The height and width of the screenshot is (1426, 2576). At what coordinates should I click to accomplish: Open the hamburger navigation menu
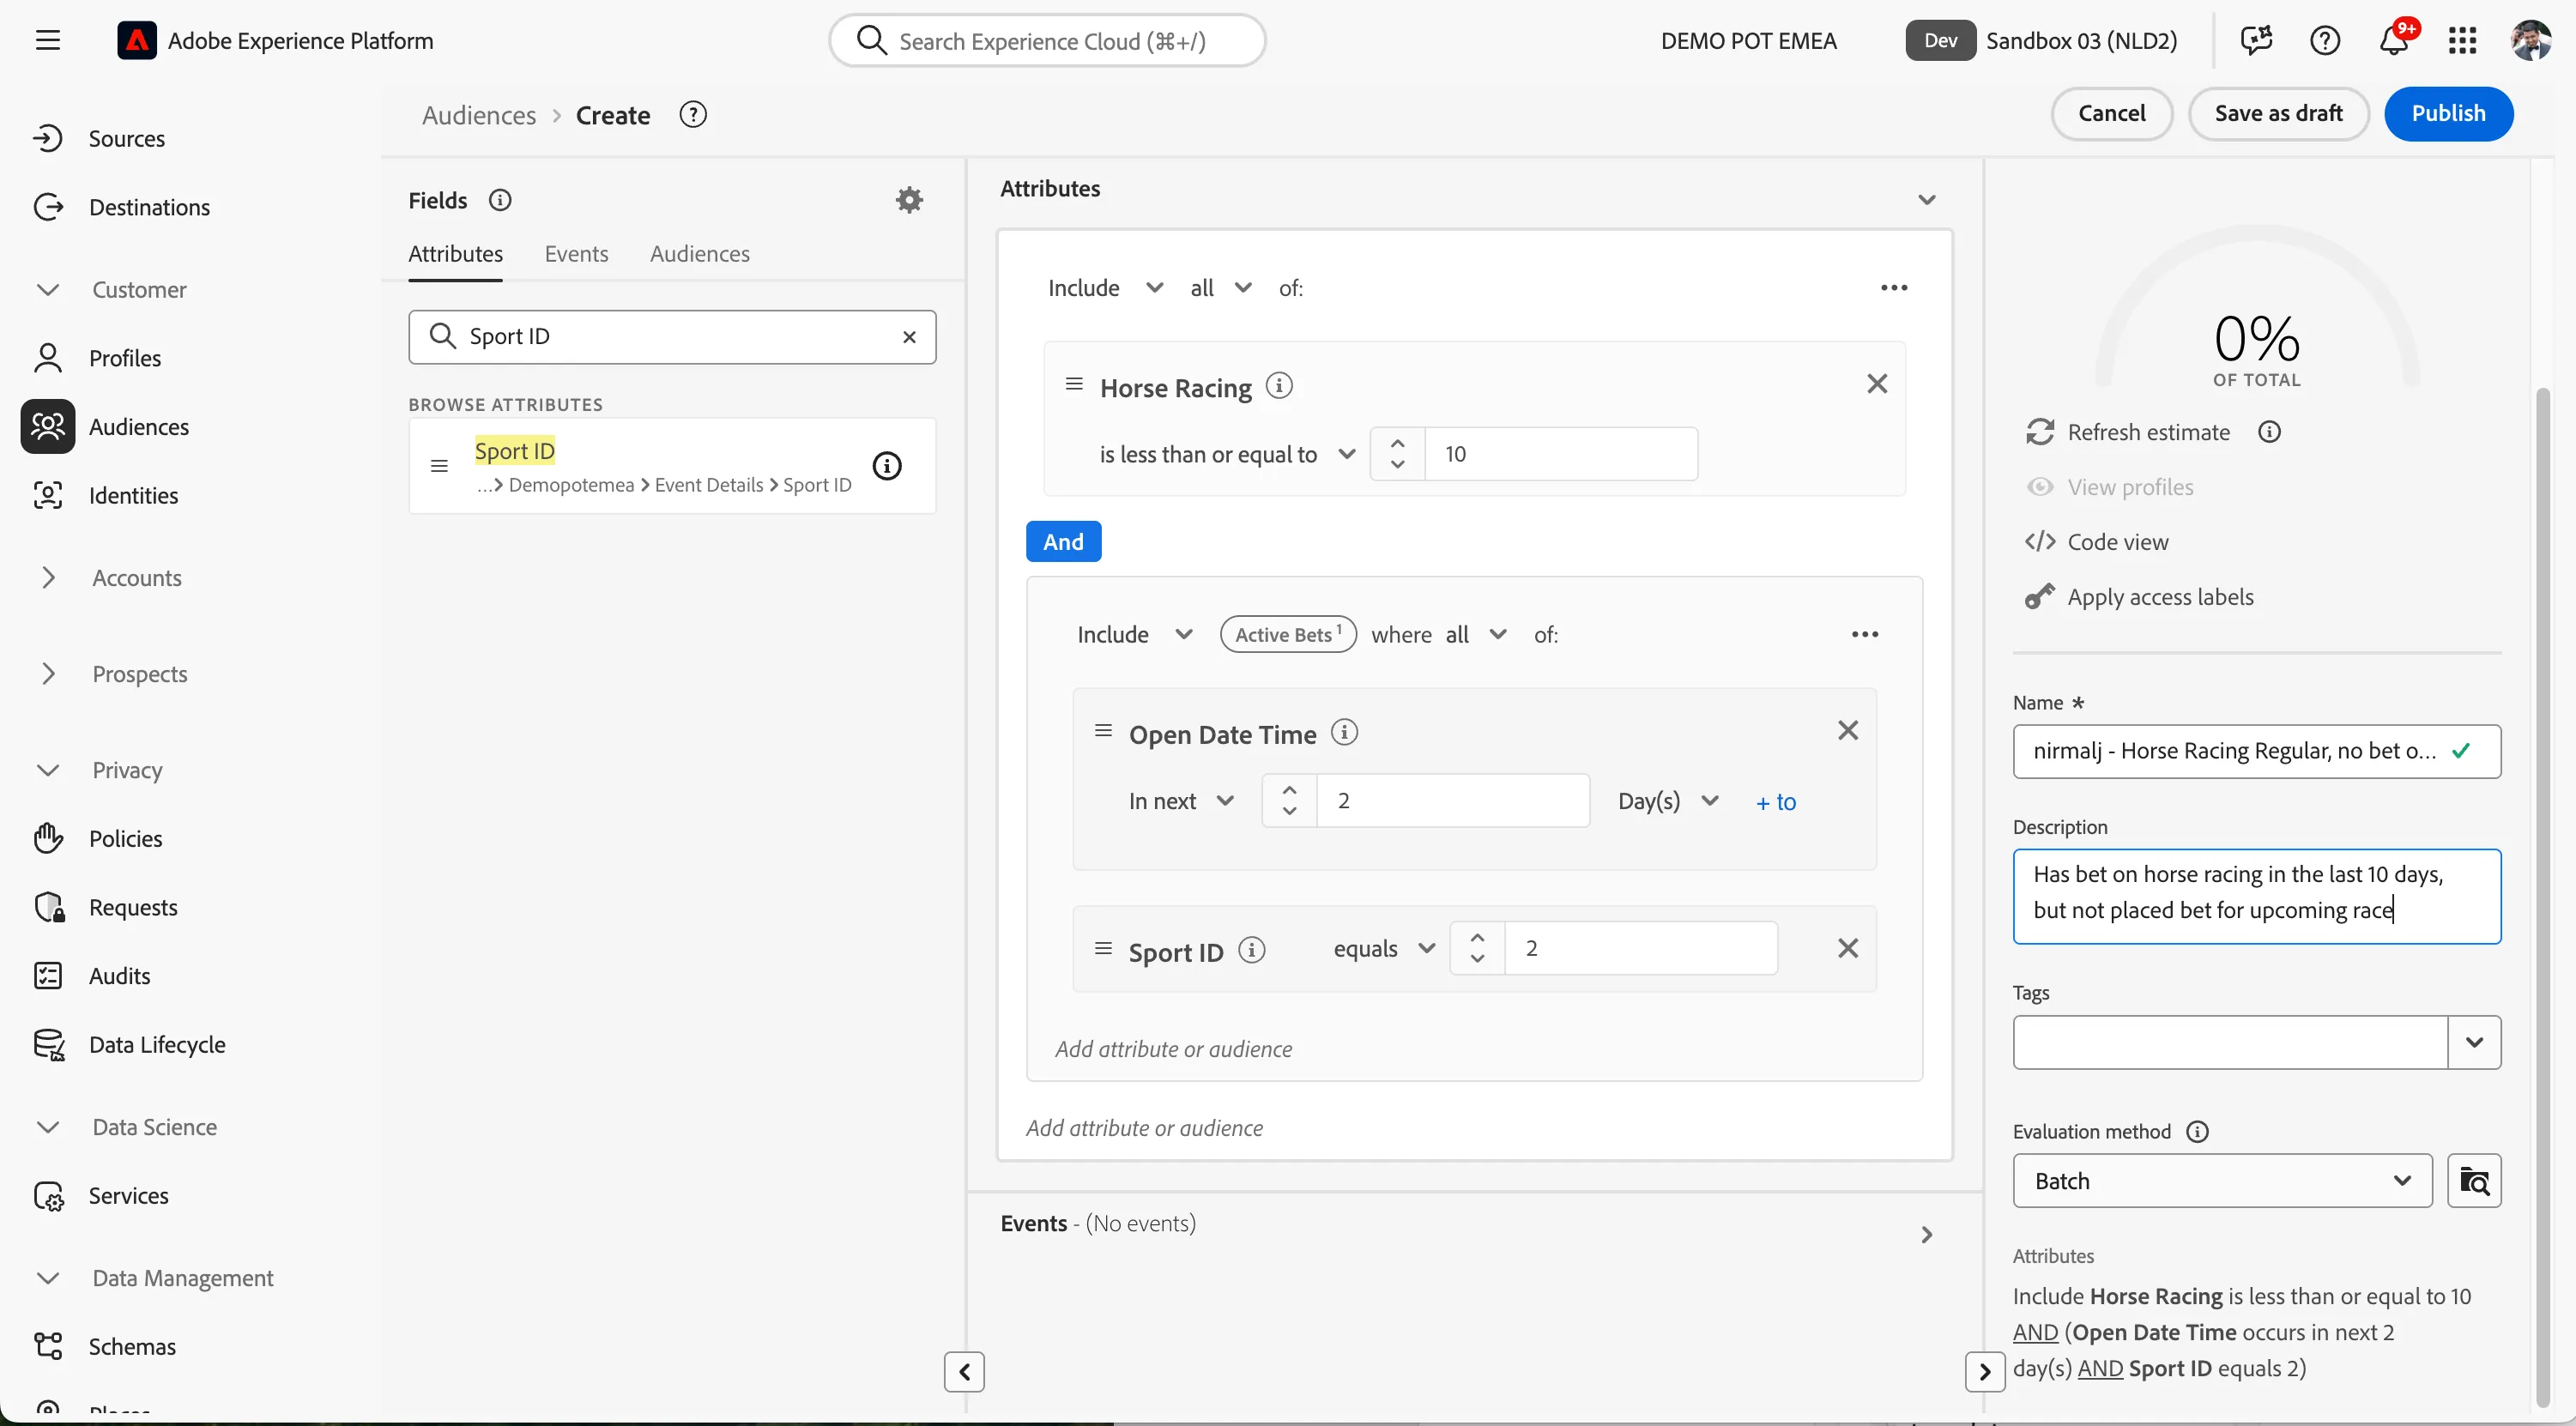pyautogui.click(x=47, y=41)
